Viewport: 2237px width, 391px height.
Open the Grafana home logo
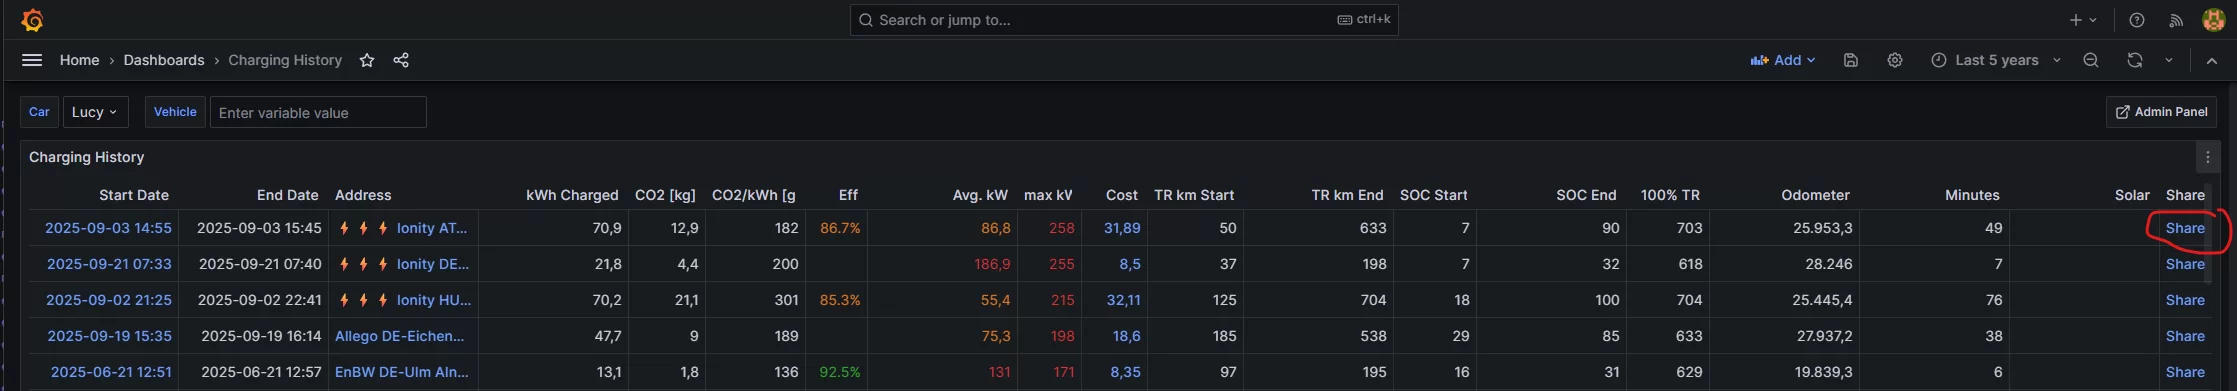click(x=32, y=20)
